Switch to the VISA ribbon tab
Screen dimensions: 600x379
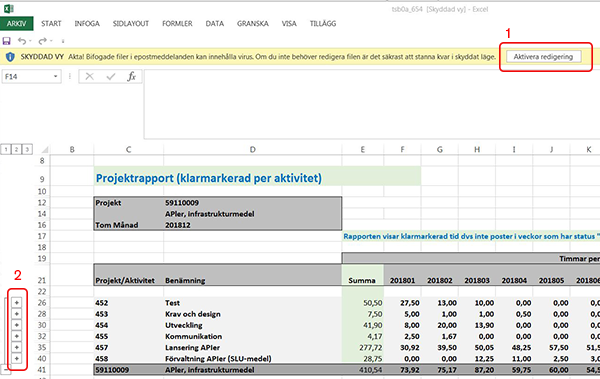289,23
